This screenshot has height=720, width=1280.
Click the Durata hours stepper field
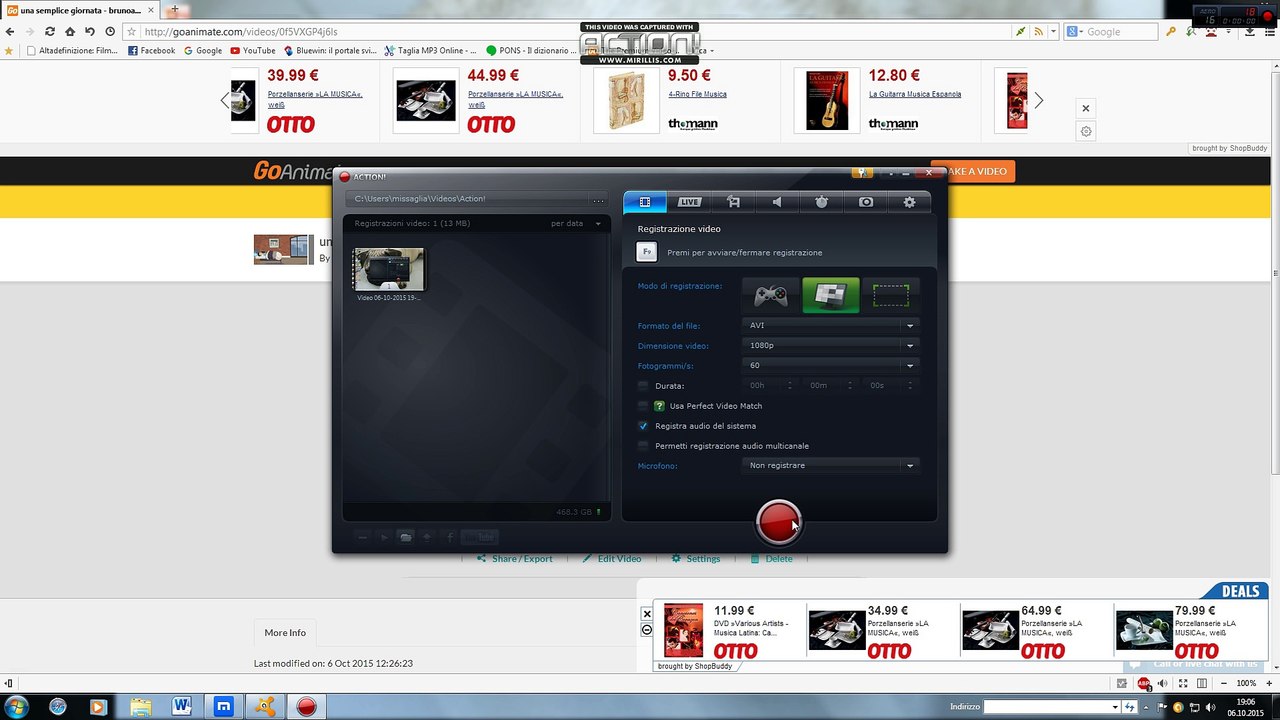pyautogui.click(x=770, y=385)
